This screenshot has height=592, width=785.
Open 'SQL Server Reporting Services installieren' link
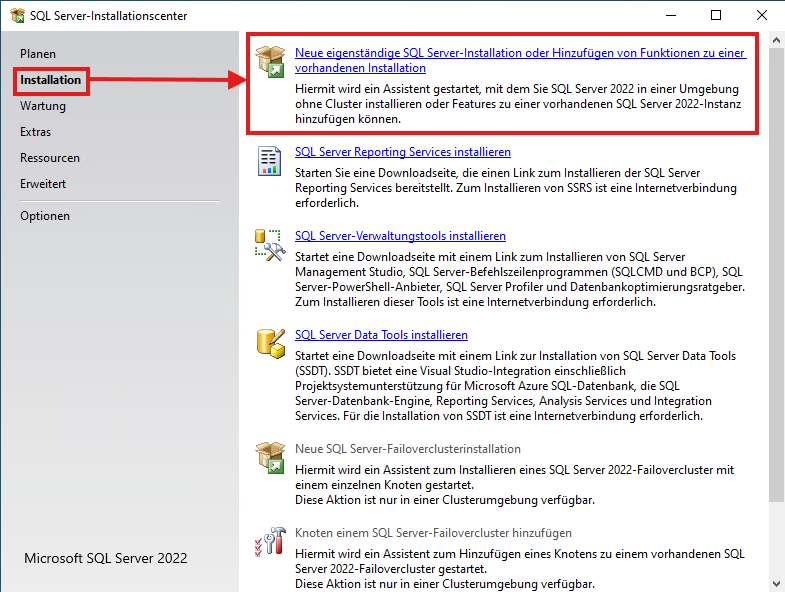coord(403,152)
